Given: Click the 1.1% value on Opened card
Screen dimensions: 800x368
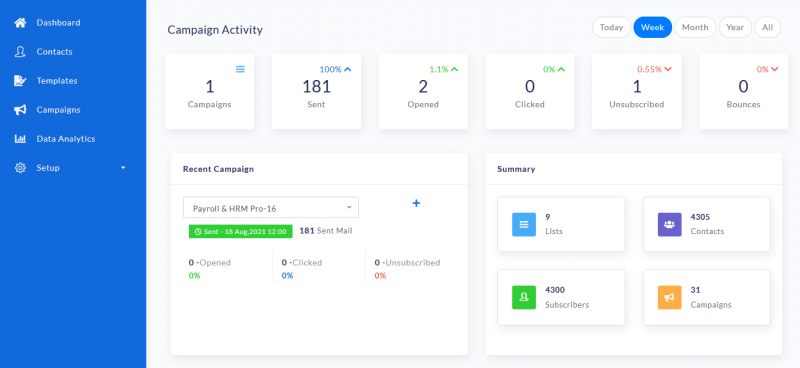Looking at the screenshot, I should tap(438, 69).
